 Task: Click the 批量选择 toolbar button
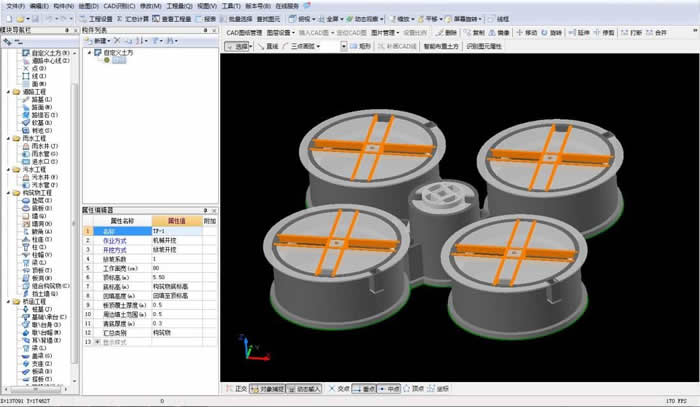pos(236,19)
